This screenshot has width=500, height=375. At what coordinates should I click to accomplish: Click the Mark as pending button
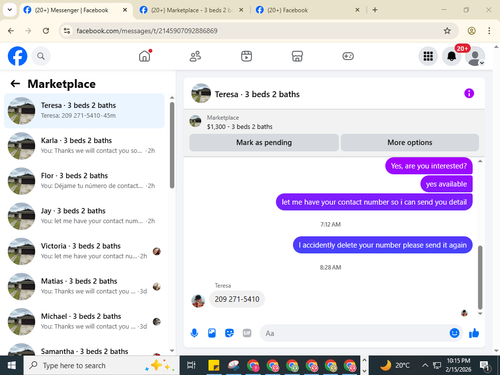tap(264, 143)
